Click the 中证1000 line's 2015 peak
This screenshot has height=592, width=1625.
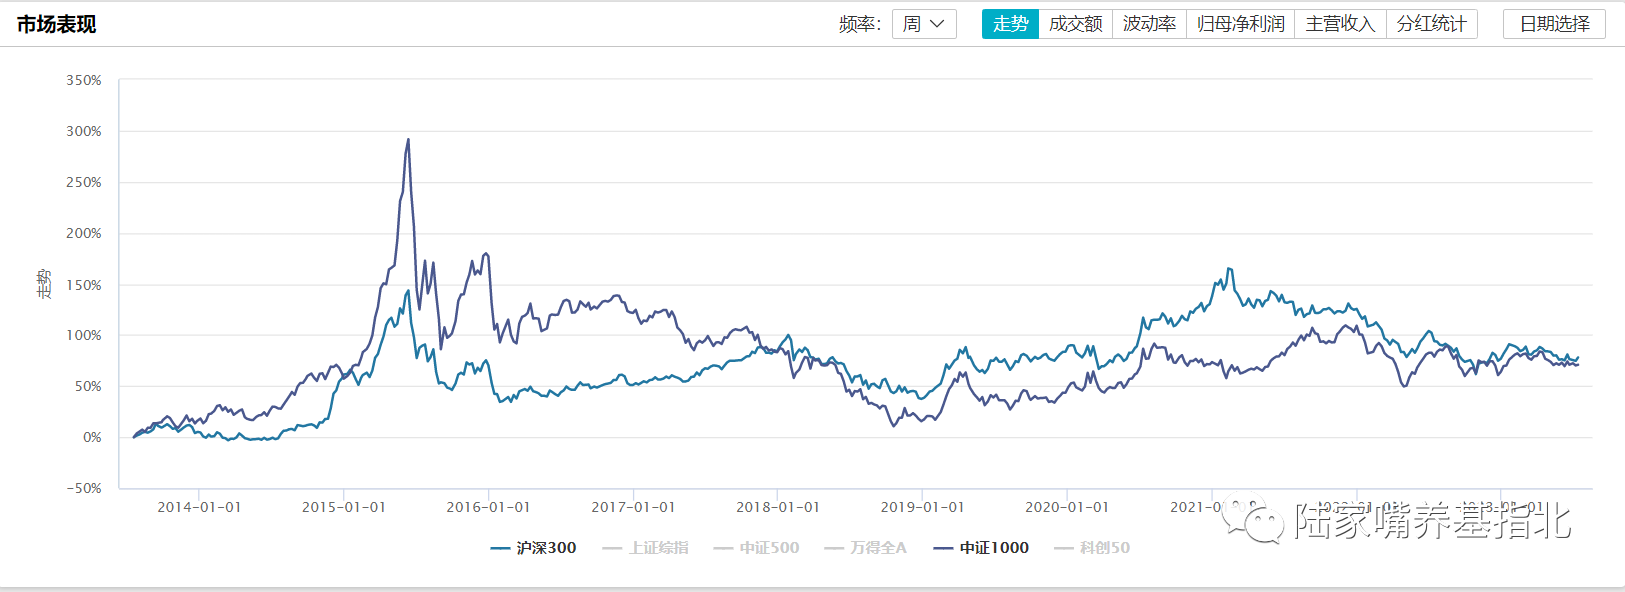tap(408, 140)
